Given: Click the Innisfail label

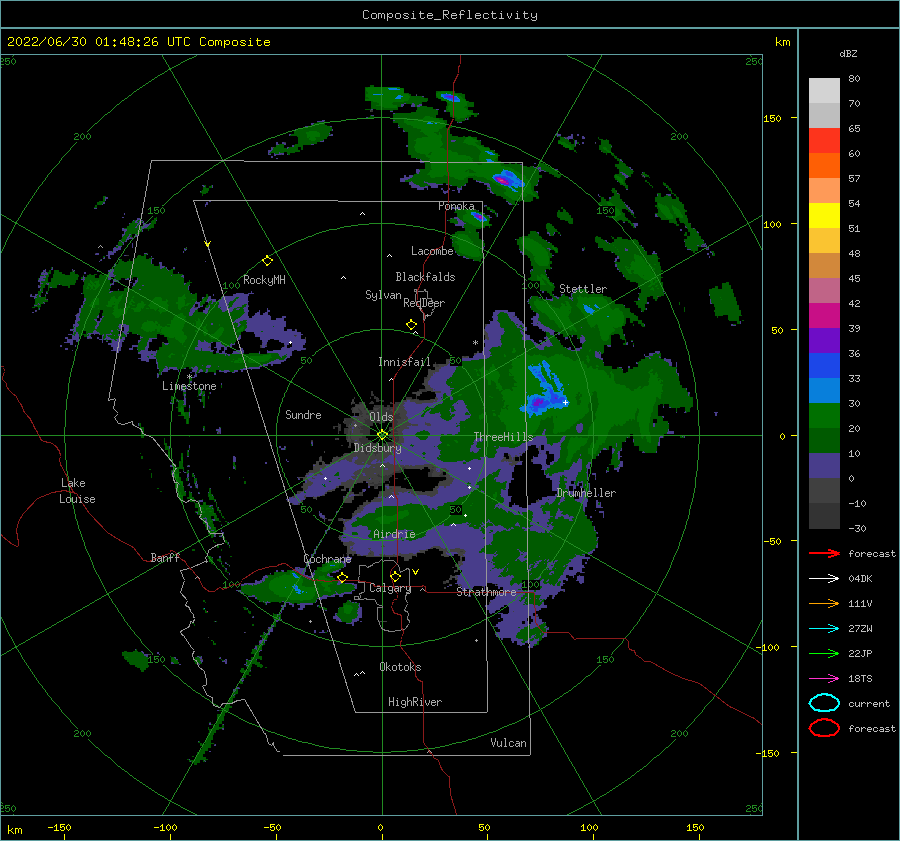Looking at the screenshot, I should pos(404,362).
